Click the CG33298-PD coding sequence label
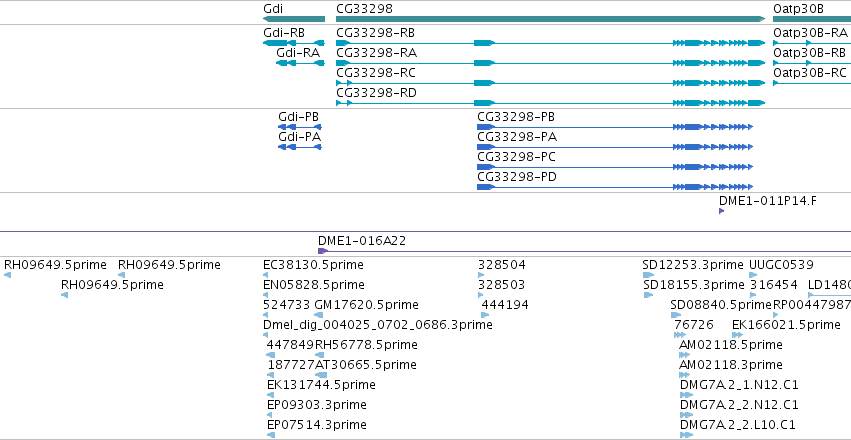Viewport: 851px width, 440px height. [517, 177]
